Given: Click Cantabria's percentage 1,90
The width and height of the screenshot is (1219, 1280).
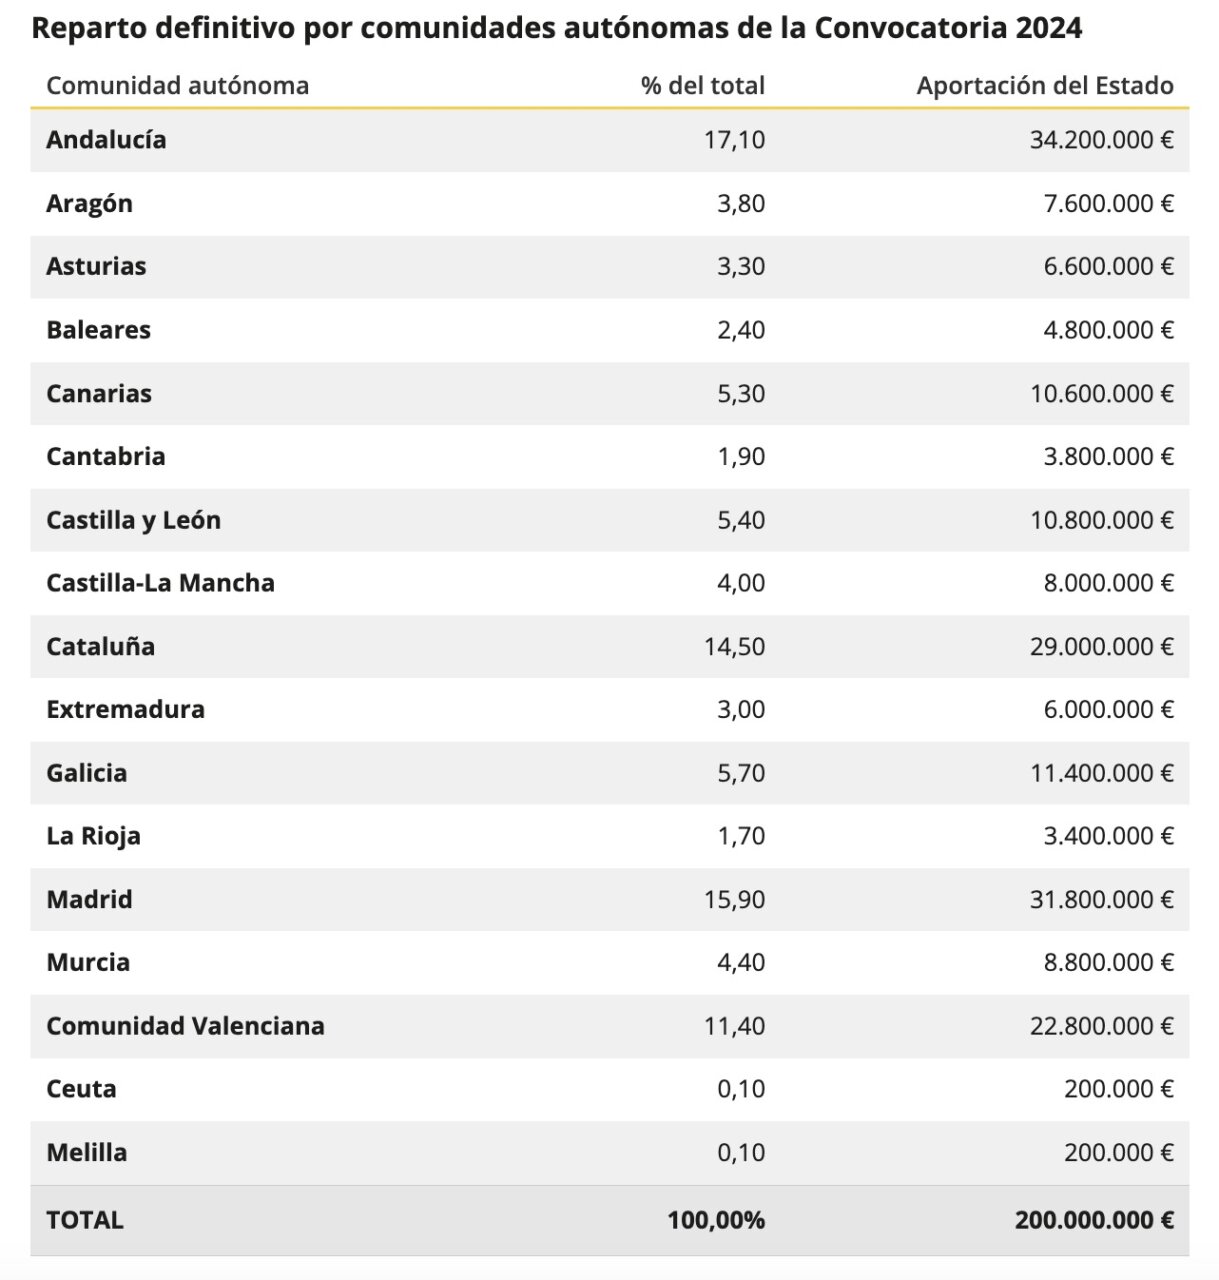Looking at the screenshot, I should coord(740,457).
